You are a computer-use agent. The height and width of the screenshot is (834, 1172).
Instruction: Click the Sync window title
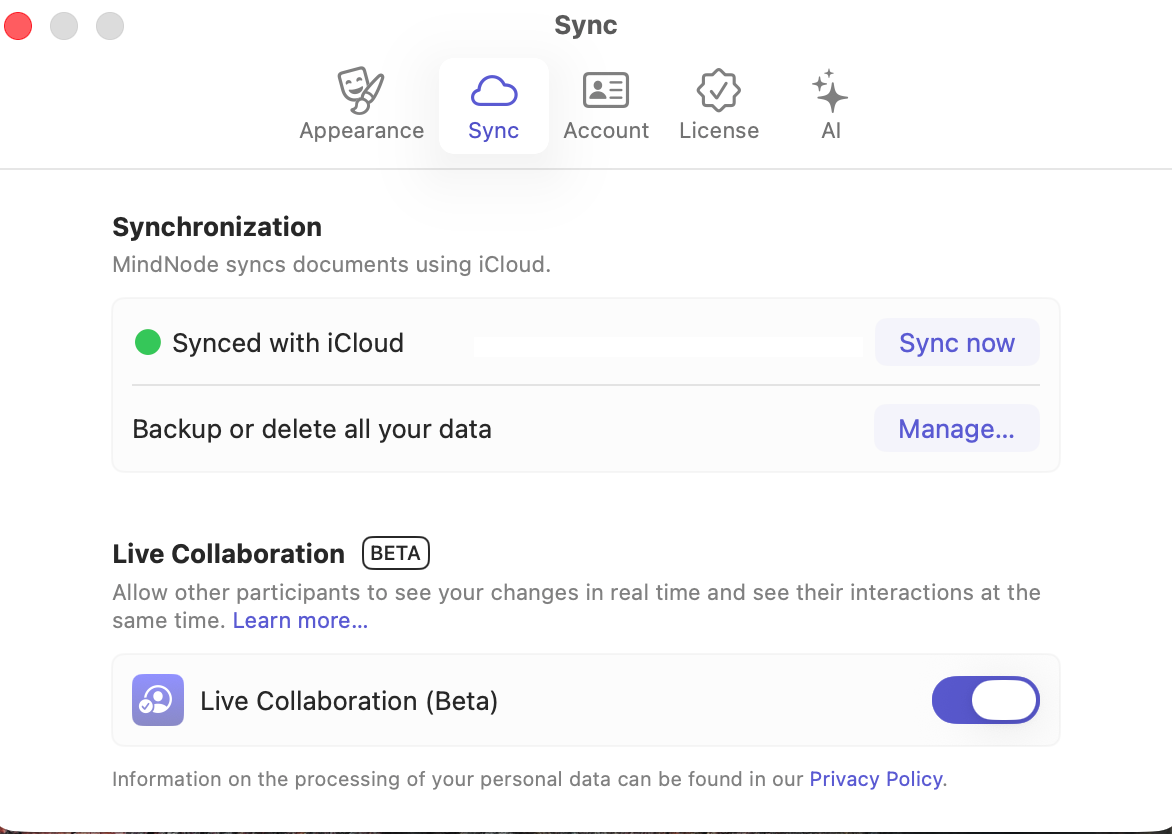(585, 25)
